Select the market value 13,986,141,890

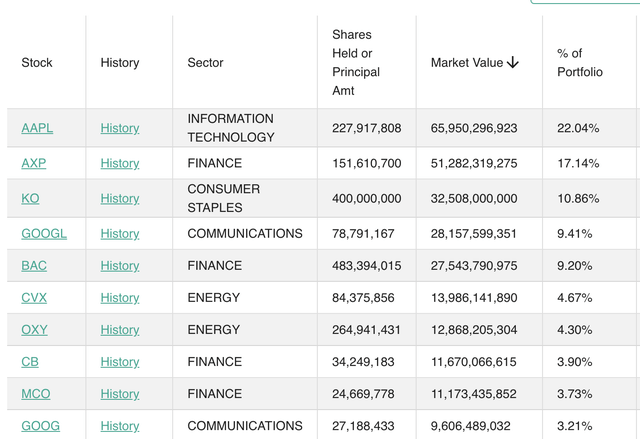pos(474,297)
